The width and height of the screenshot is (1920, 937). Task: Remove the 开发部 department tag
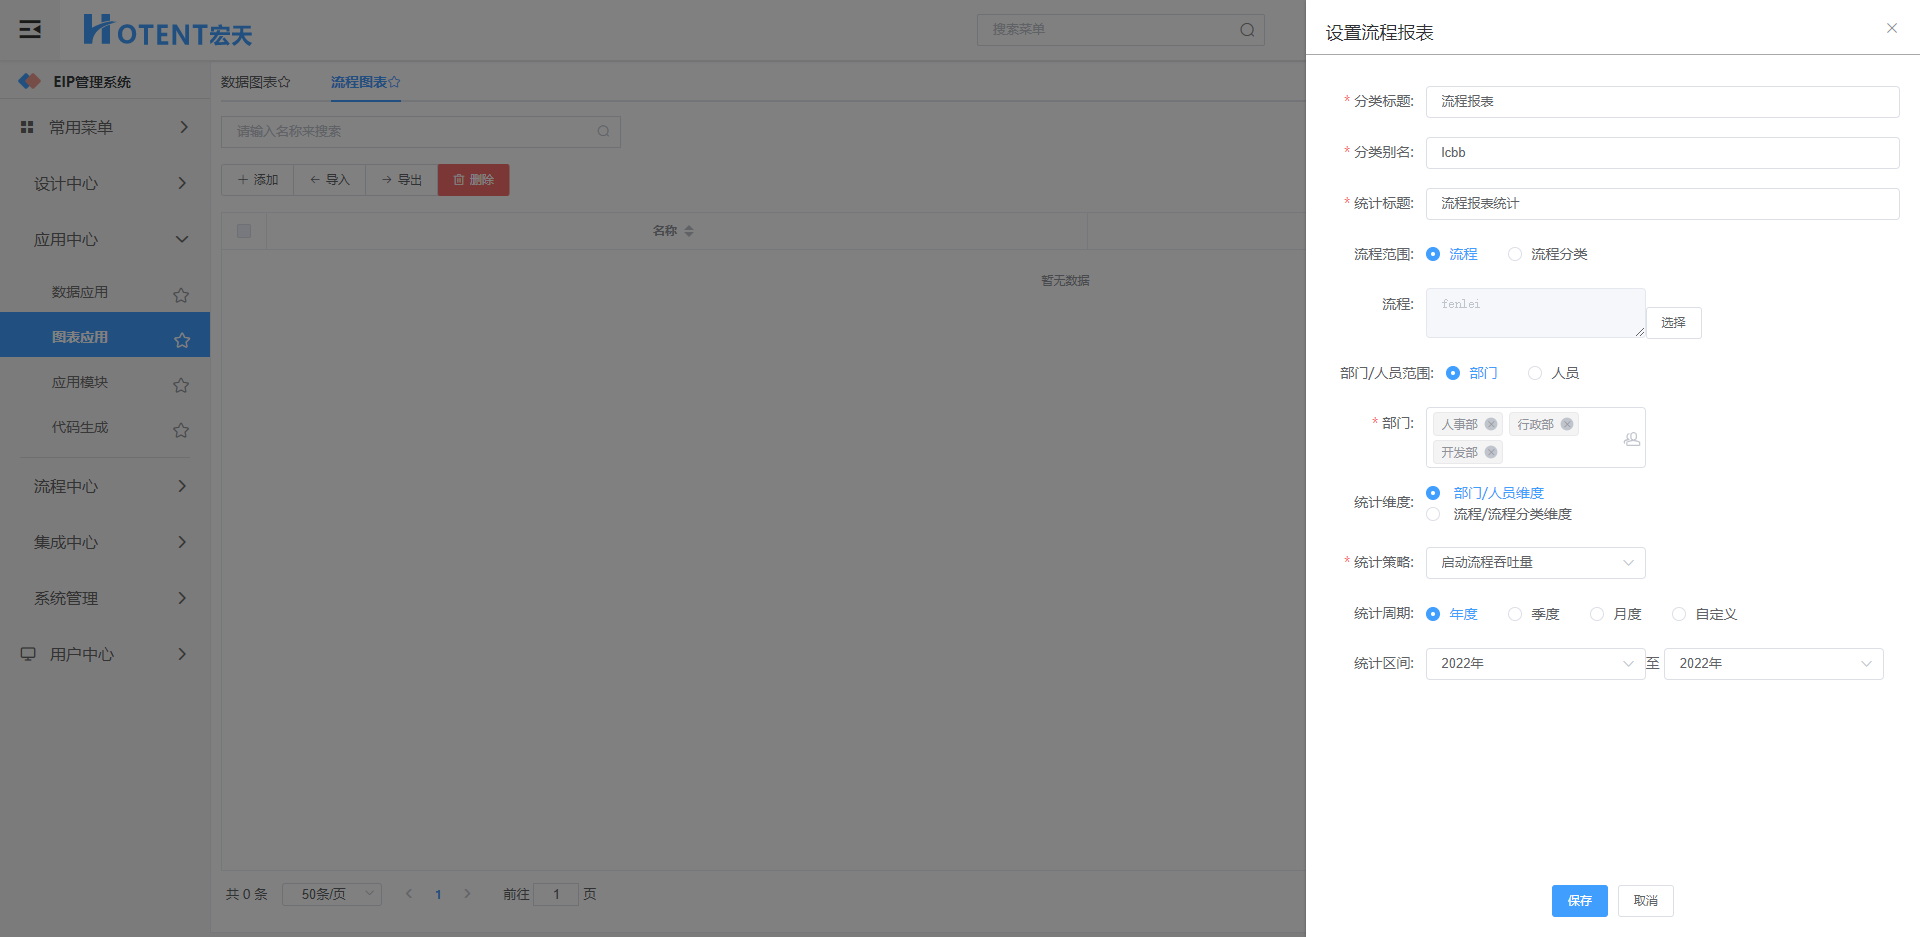point(1491,452)
